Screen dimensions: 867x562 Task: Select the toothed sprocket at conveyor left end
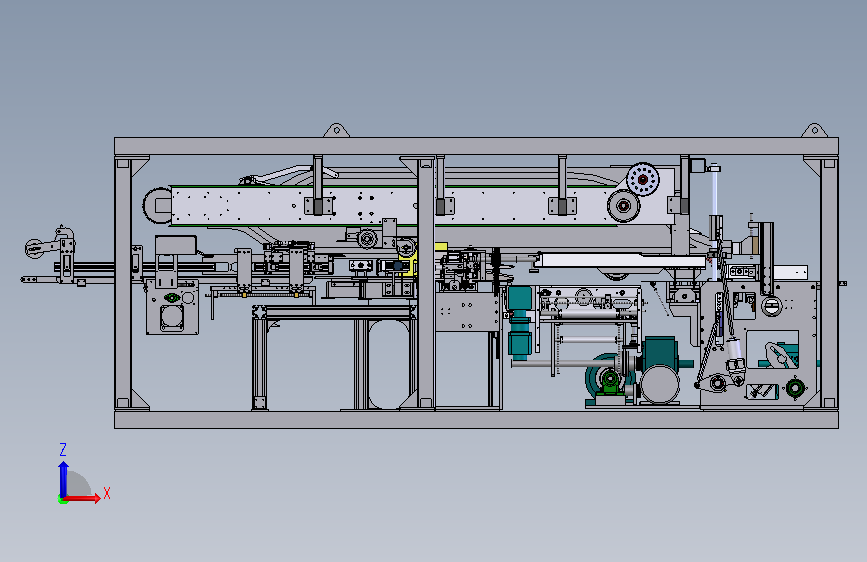pos(156,205)
